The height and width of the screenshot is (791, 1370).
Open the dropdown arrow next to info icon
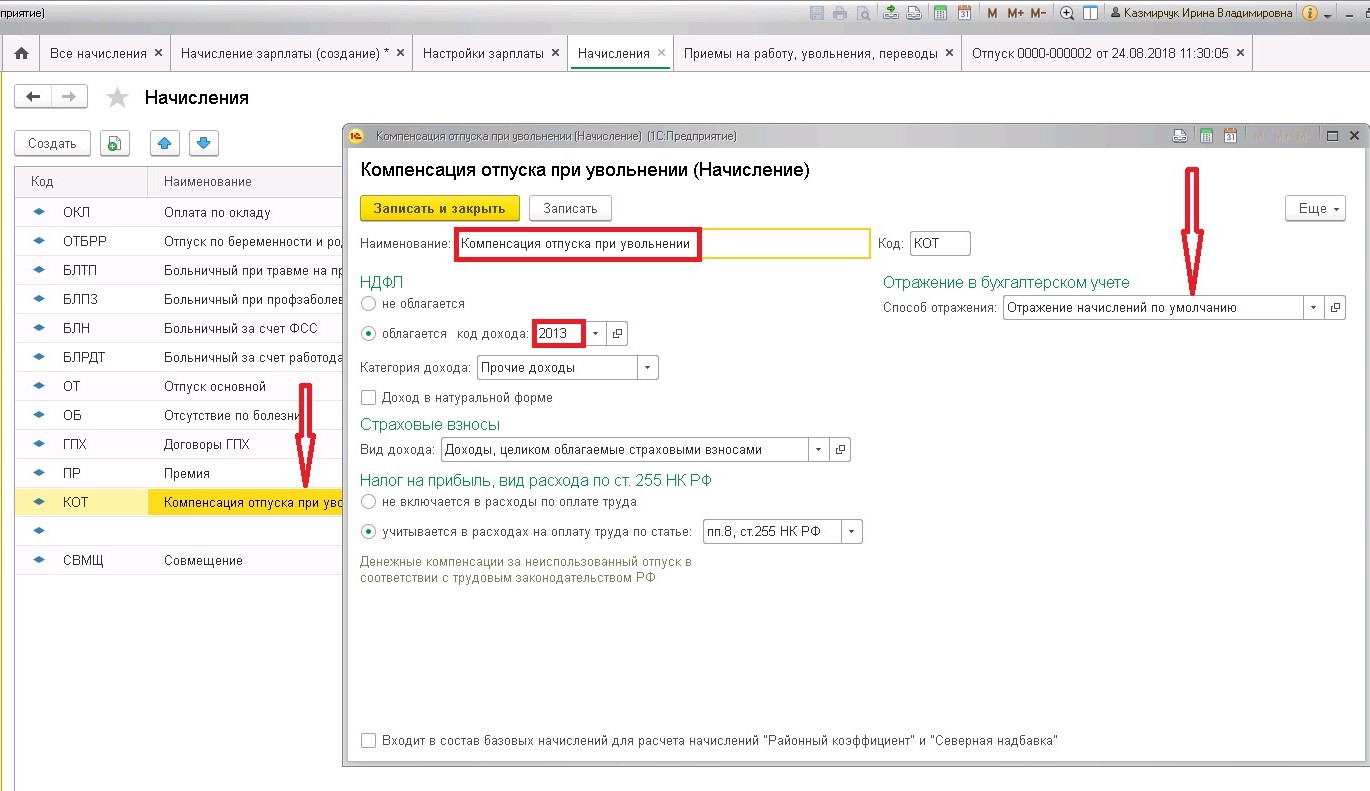click(1327, 15)
